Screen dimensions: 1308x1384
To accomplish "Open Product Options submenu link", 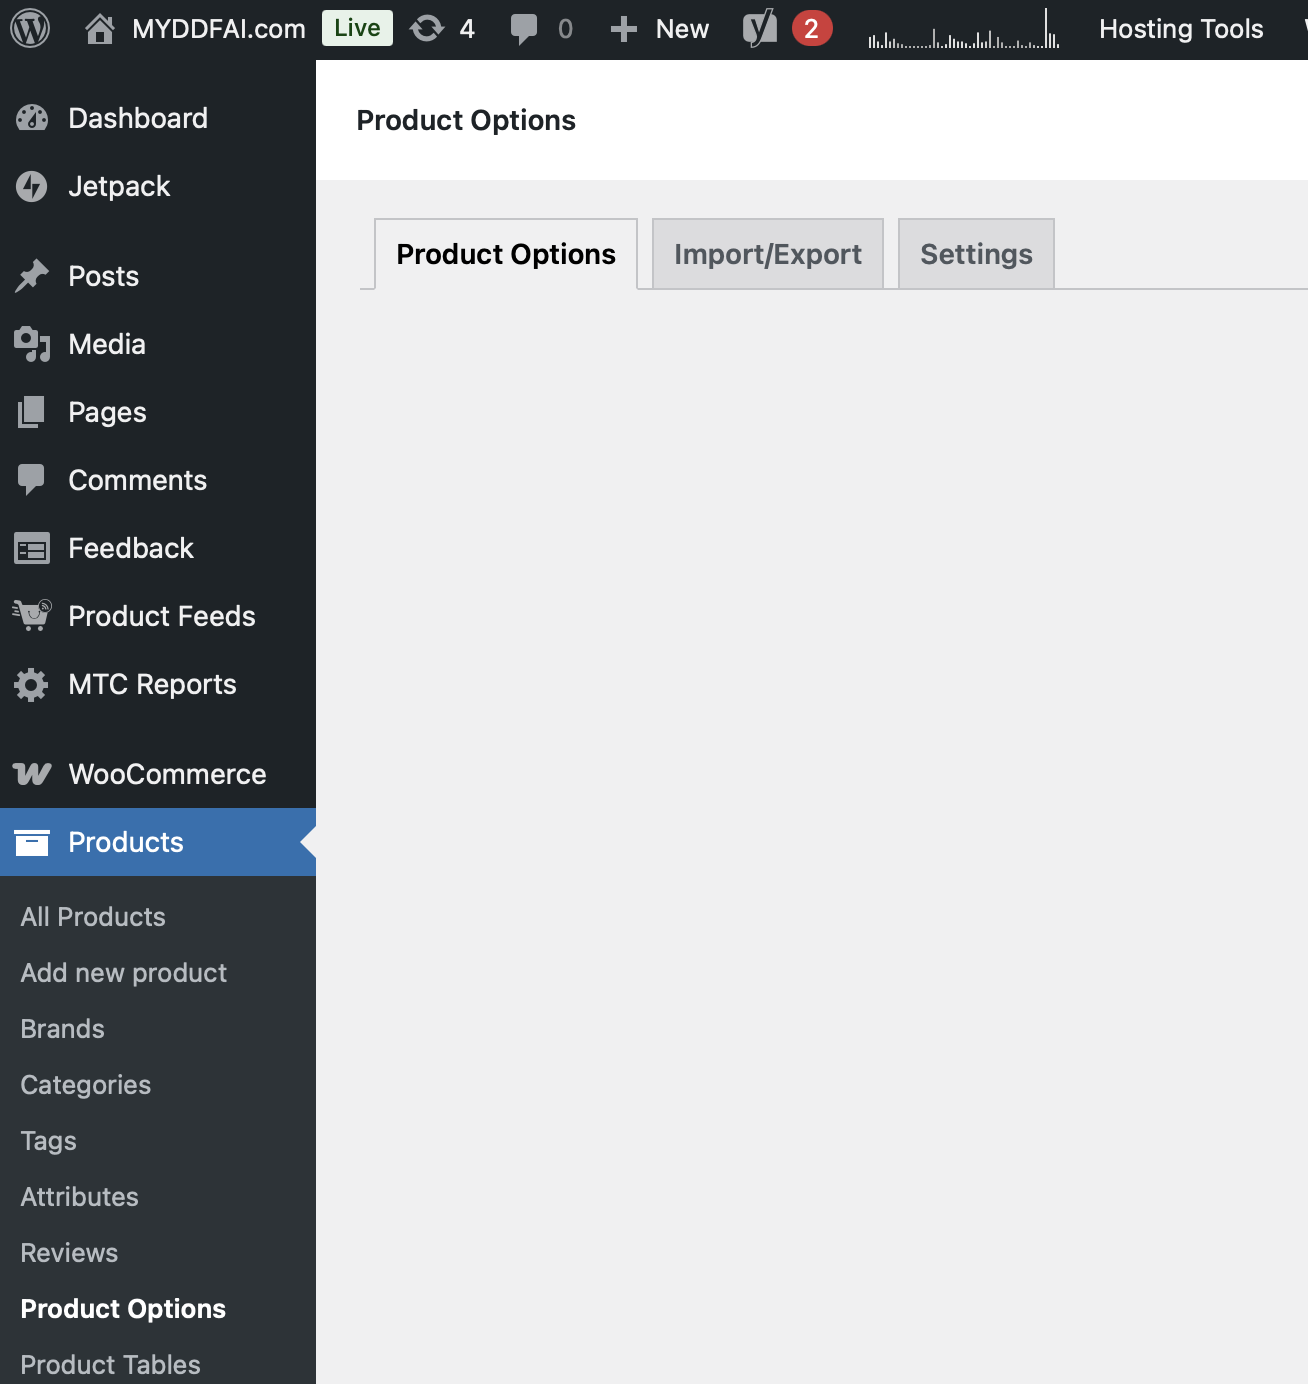I will click(x=123, y=1309).
